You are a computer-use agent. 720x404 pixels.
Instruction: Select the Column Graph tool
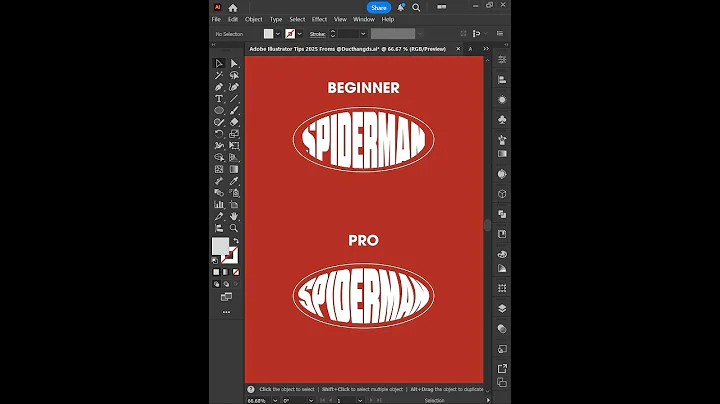[x=219, y=205]
